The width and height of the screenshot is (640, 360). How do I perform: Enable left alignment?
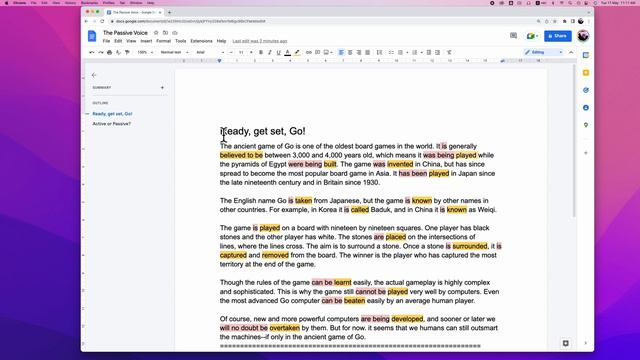coord(341,53)
